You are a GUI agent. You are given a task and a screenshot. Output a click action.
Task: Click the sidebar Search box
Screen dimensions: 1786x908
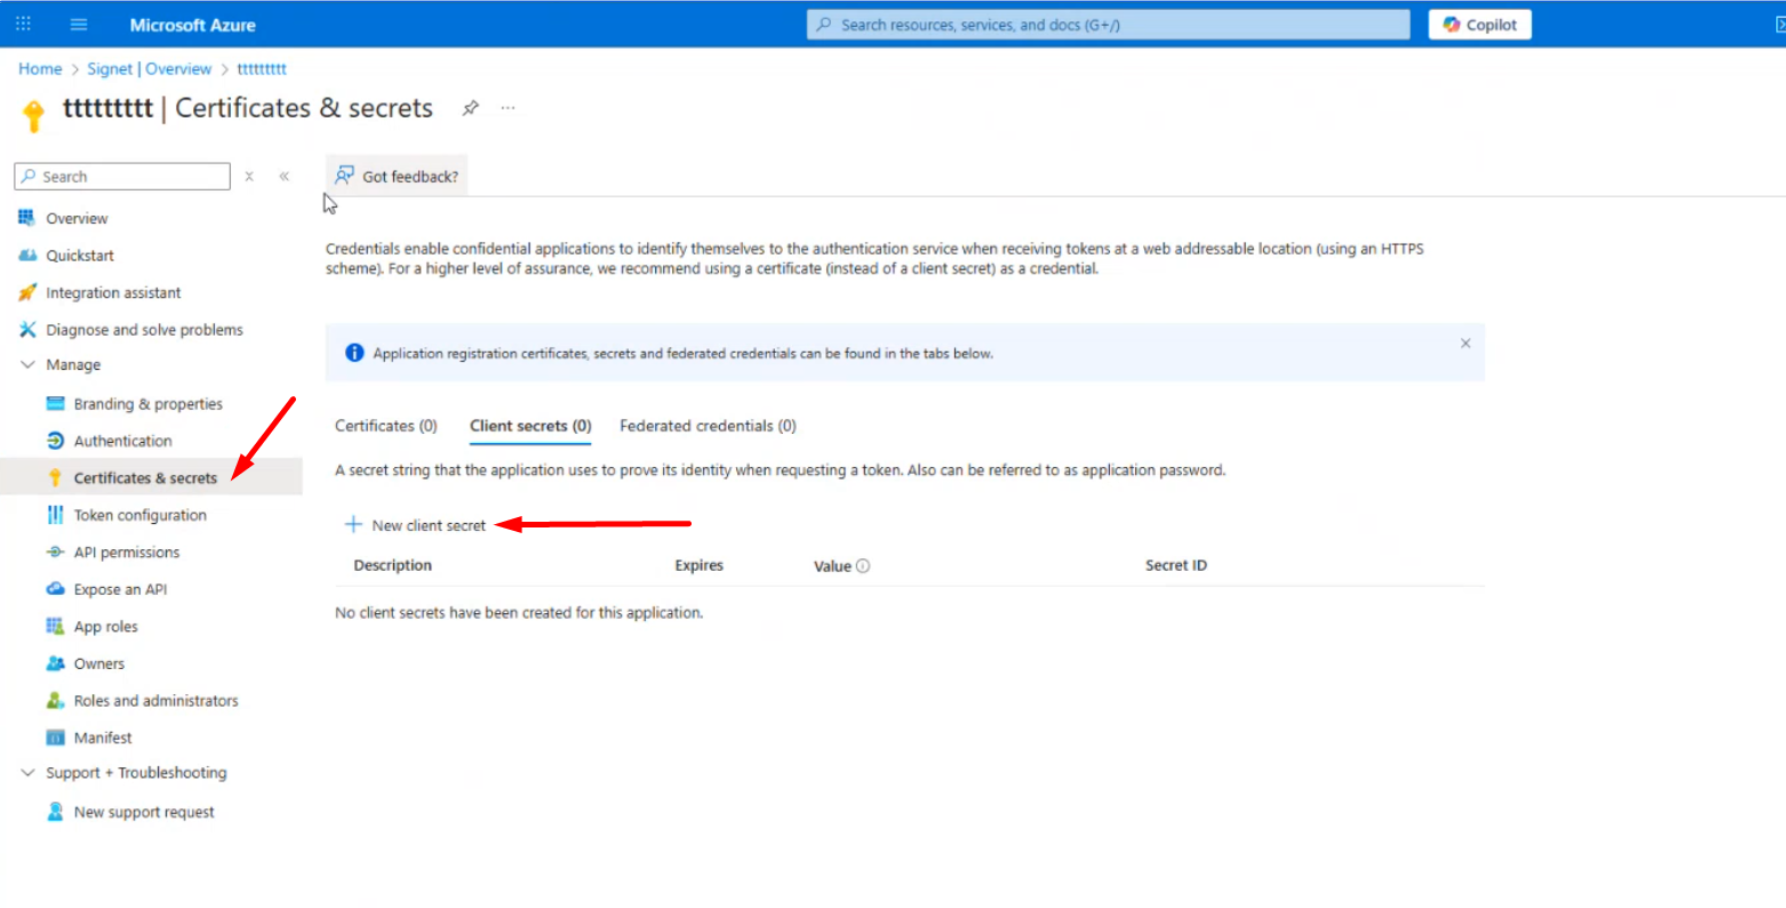click(x=122, y=176)
